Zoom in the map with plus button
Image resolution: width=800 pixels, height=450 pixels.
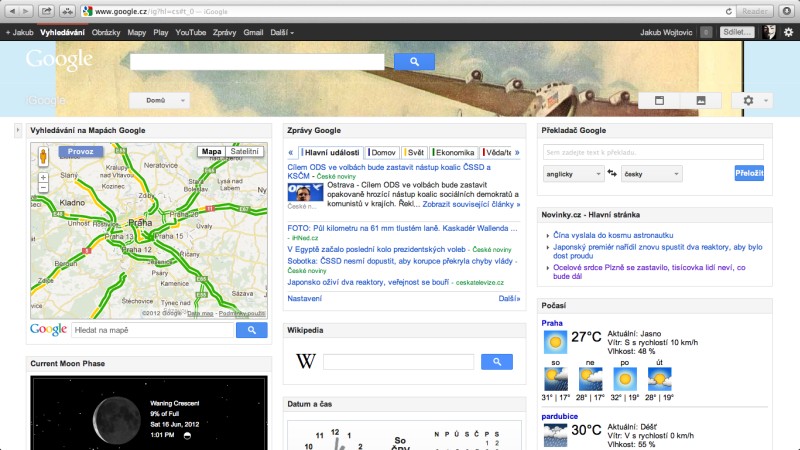pyautogui.click(x=43, y=177)
